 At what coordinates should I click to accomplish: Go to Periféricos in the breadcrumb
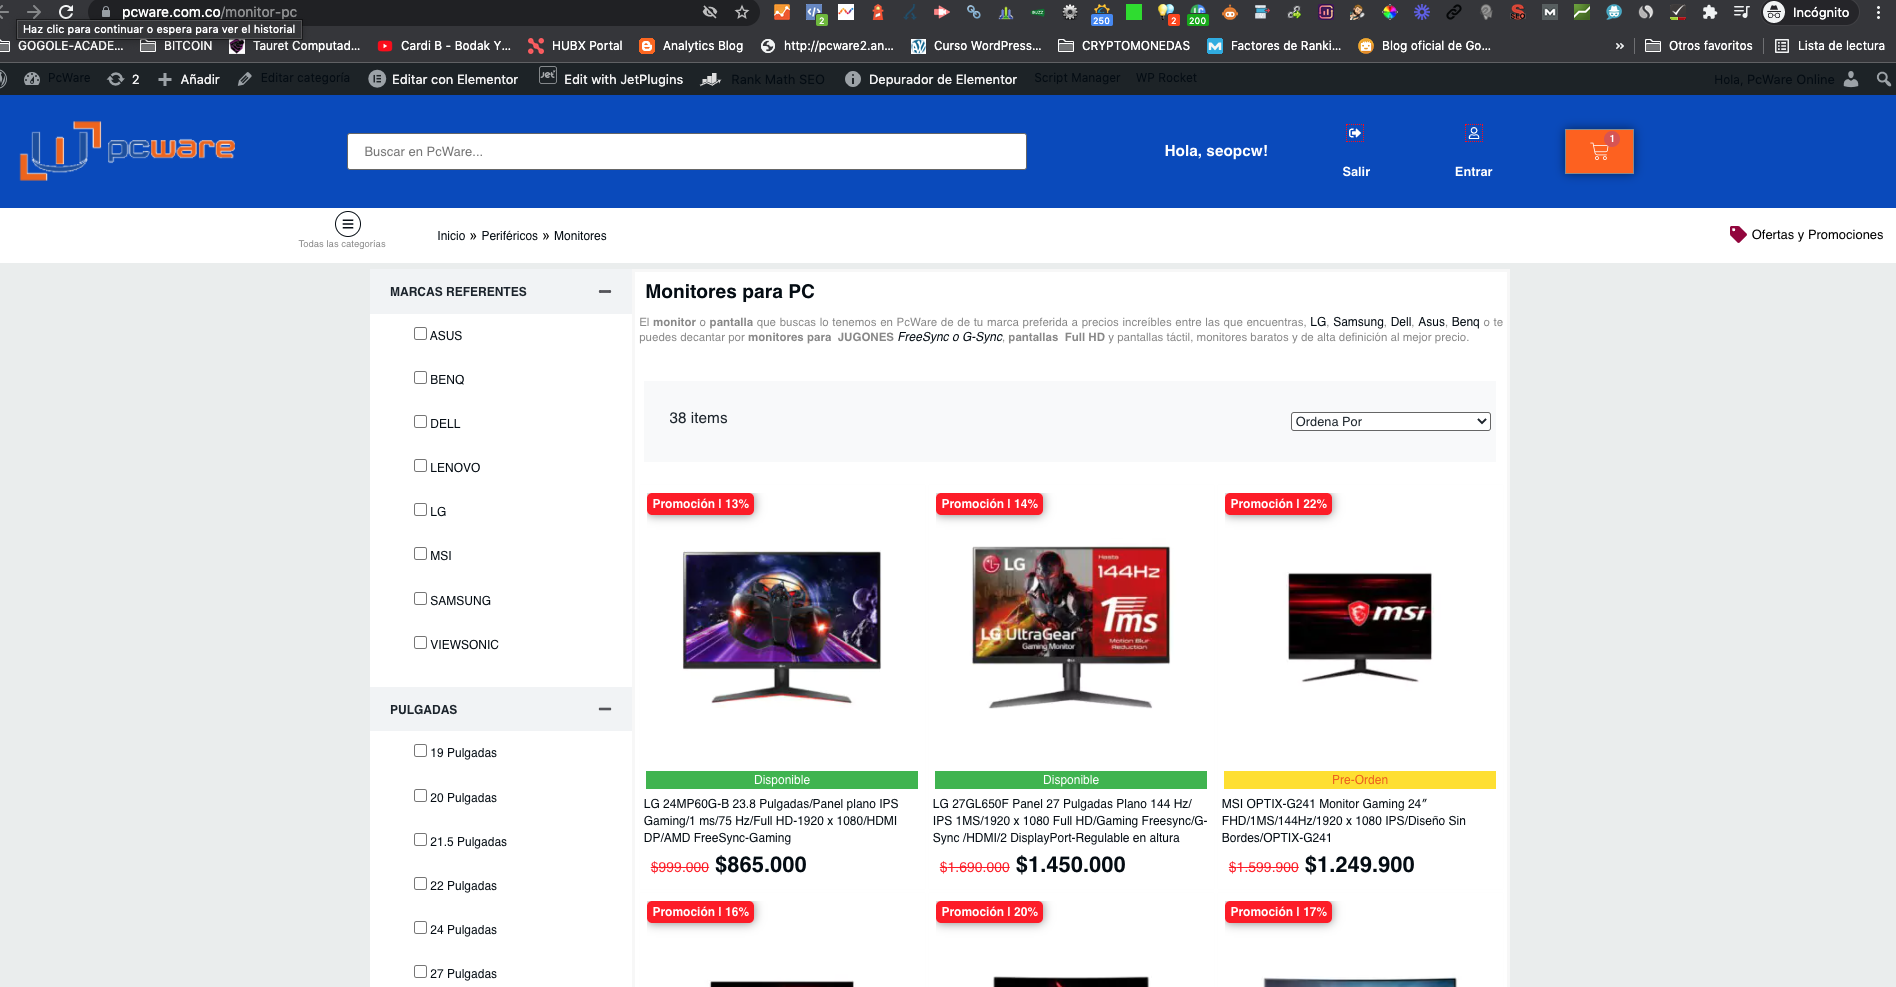coord(510,236)
